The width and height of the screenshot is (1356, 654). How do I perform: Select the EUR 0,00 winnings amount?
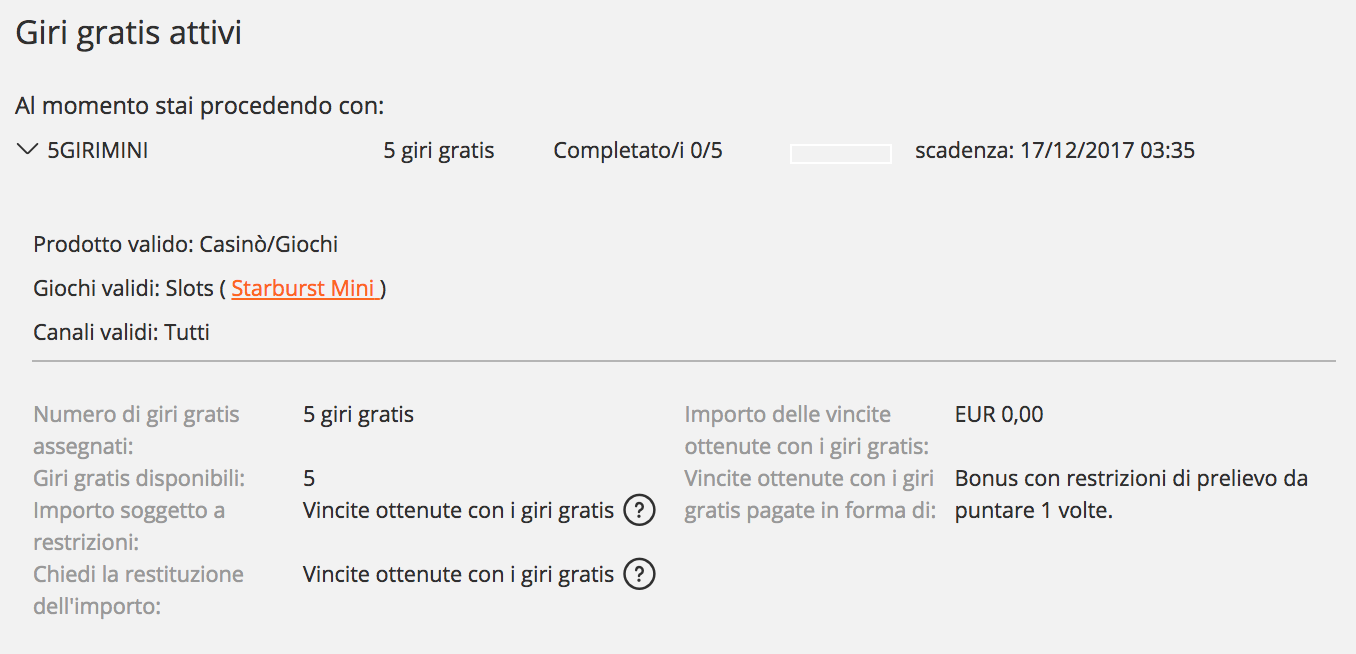coord(999,414)
